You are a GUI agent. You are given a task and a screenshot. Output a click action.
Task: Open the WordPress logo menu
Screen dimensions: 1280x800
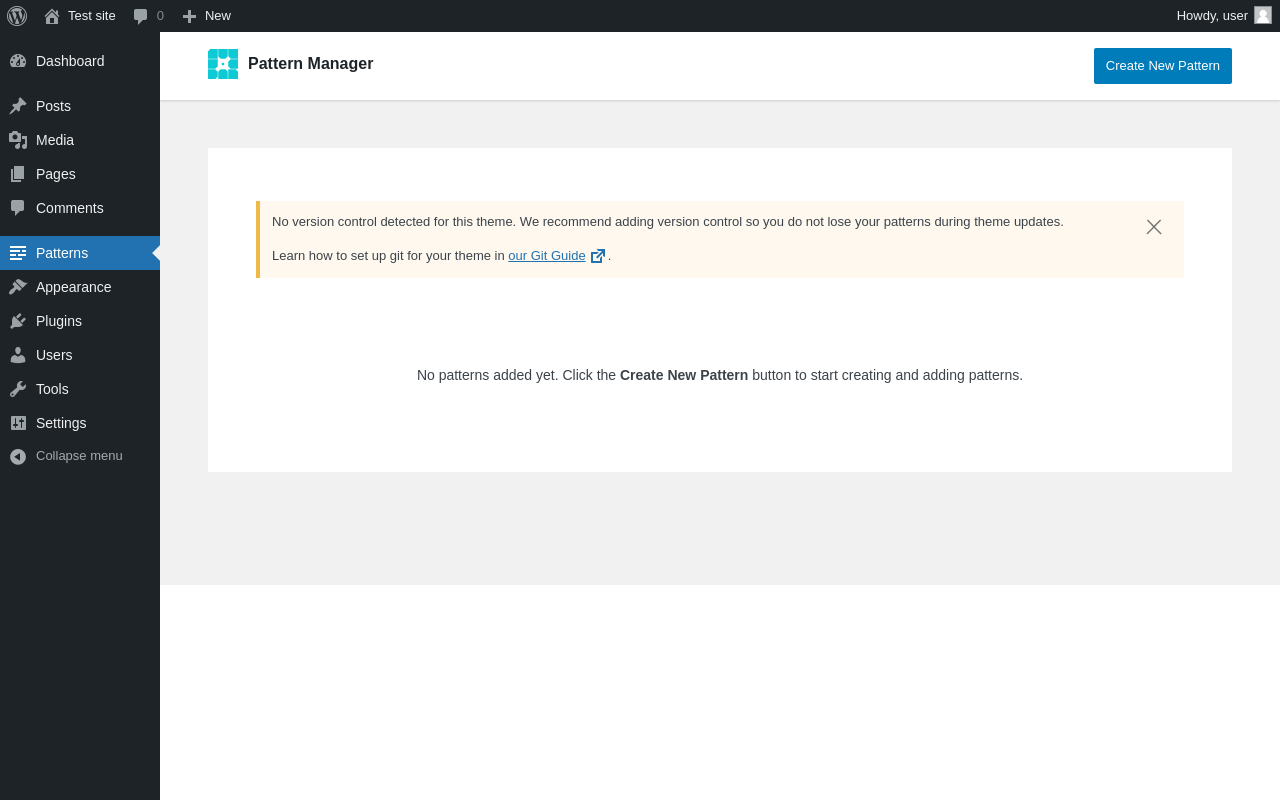17,16
